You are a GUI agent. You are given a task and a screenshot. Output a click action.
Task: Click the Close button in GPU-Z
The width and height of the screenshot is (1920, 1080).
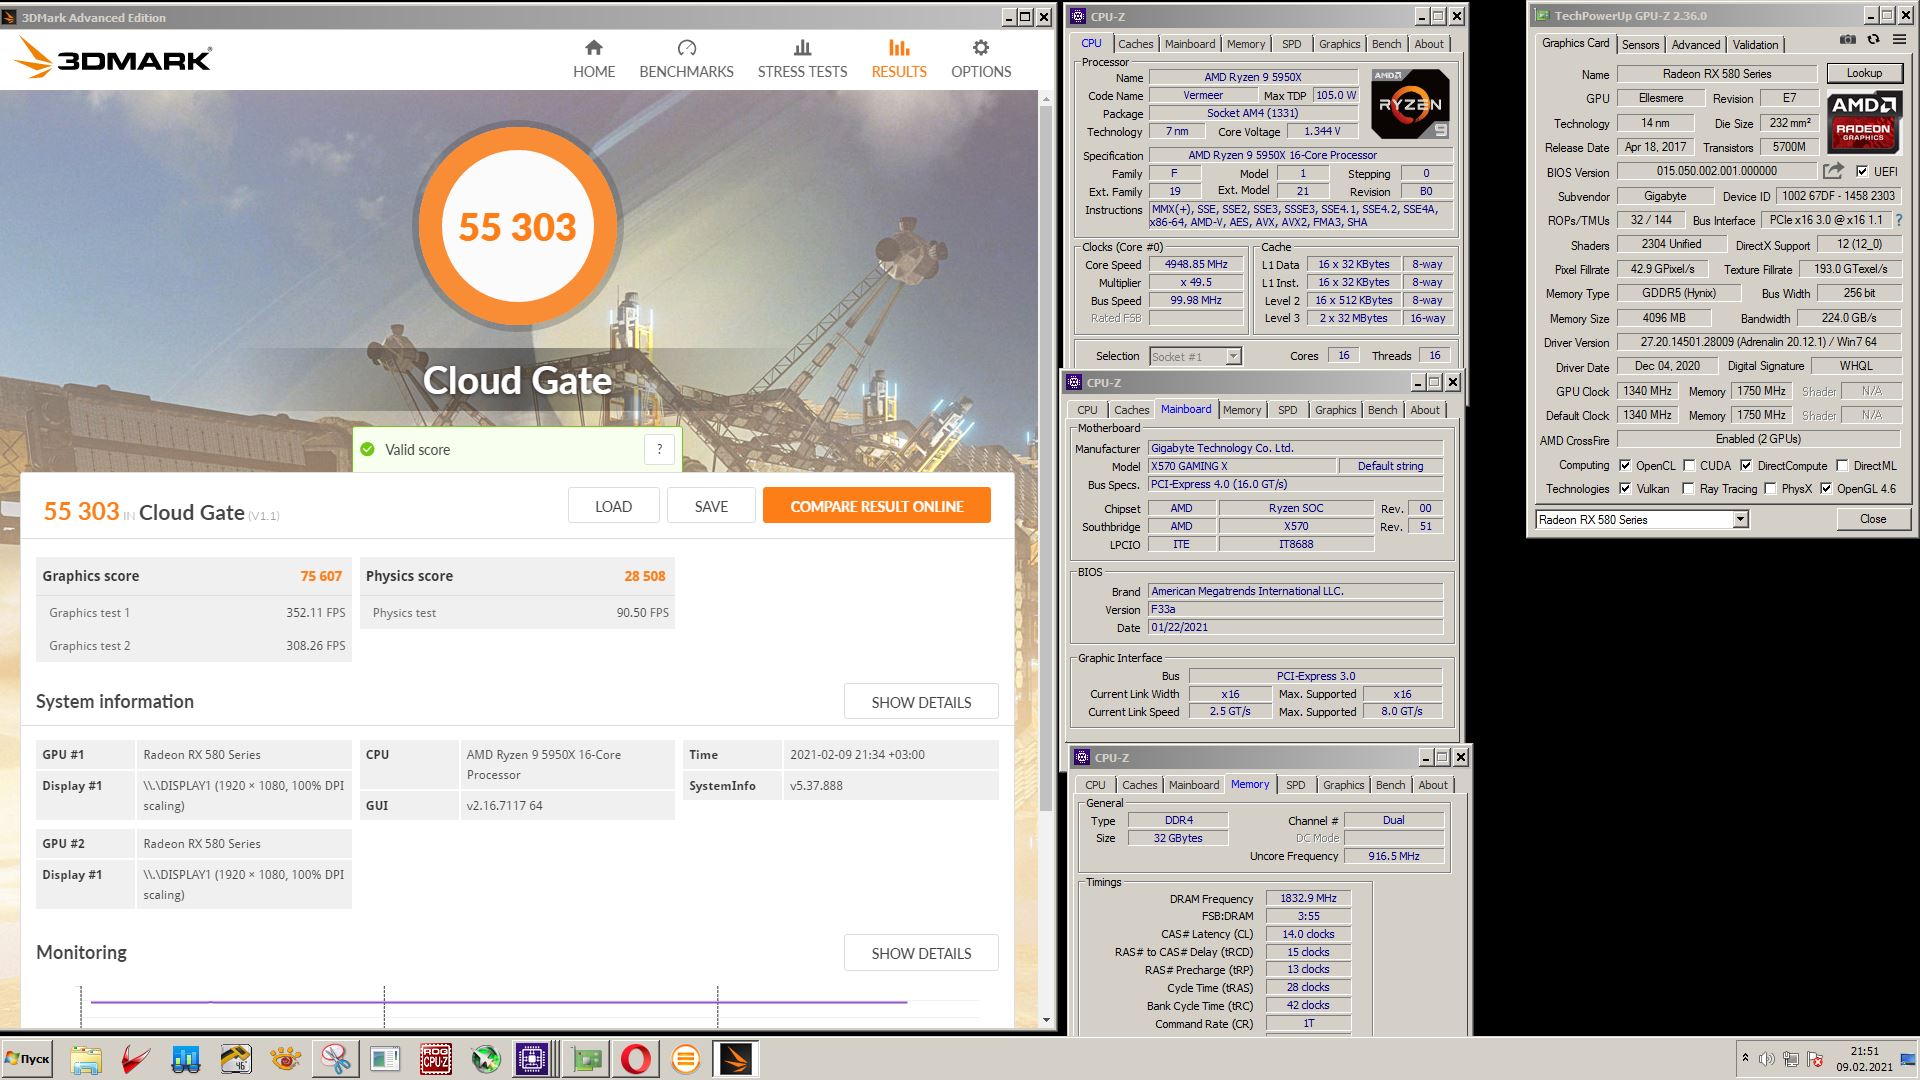tap(1872, 519)
